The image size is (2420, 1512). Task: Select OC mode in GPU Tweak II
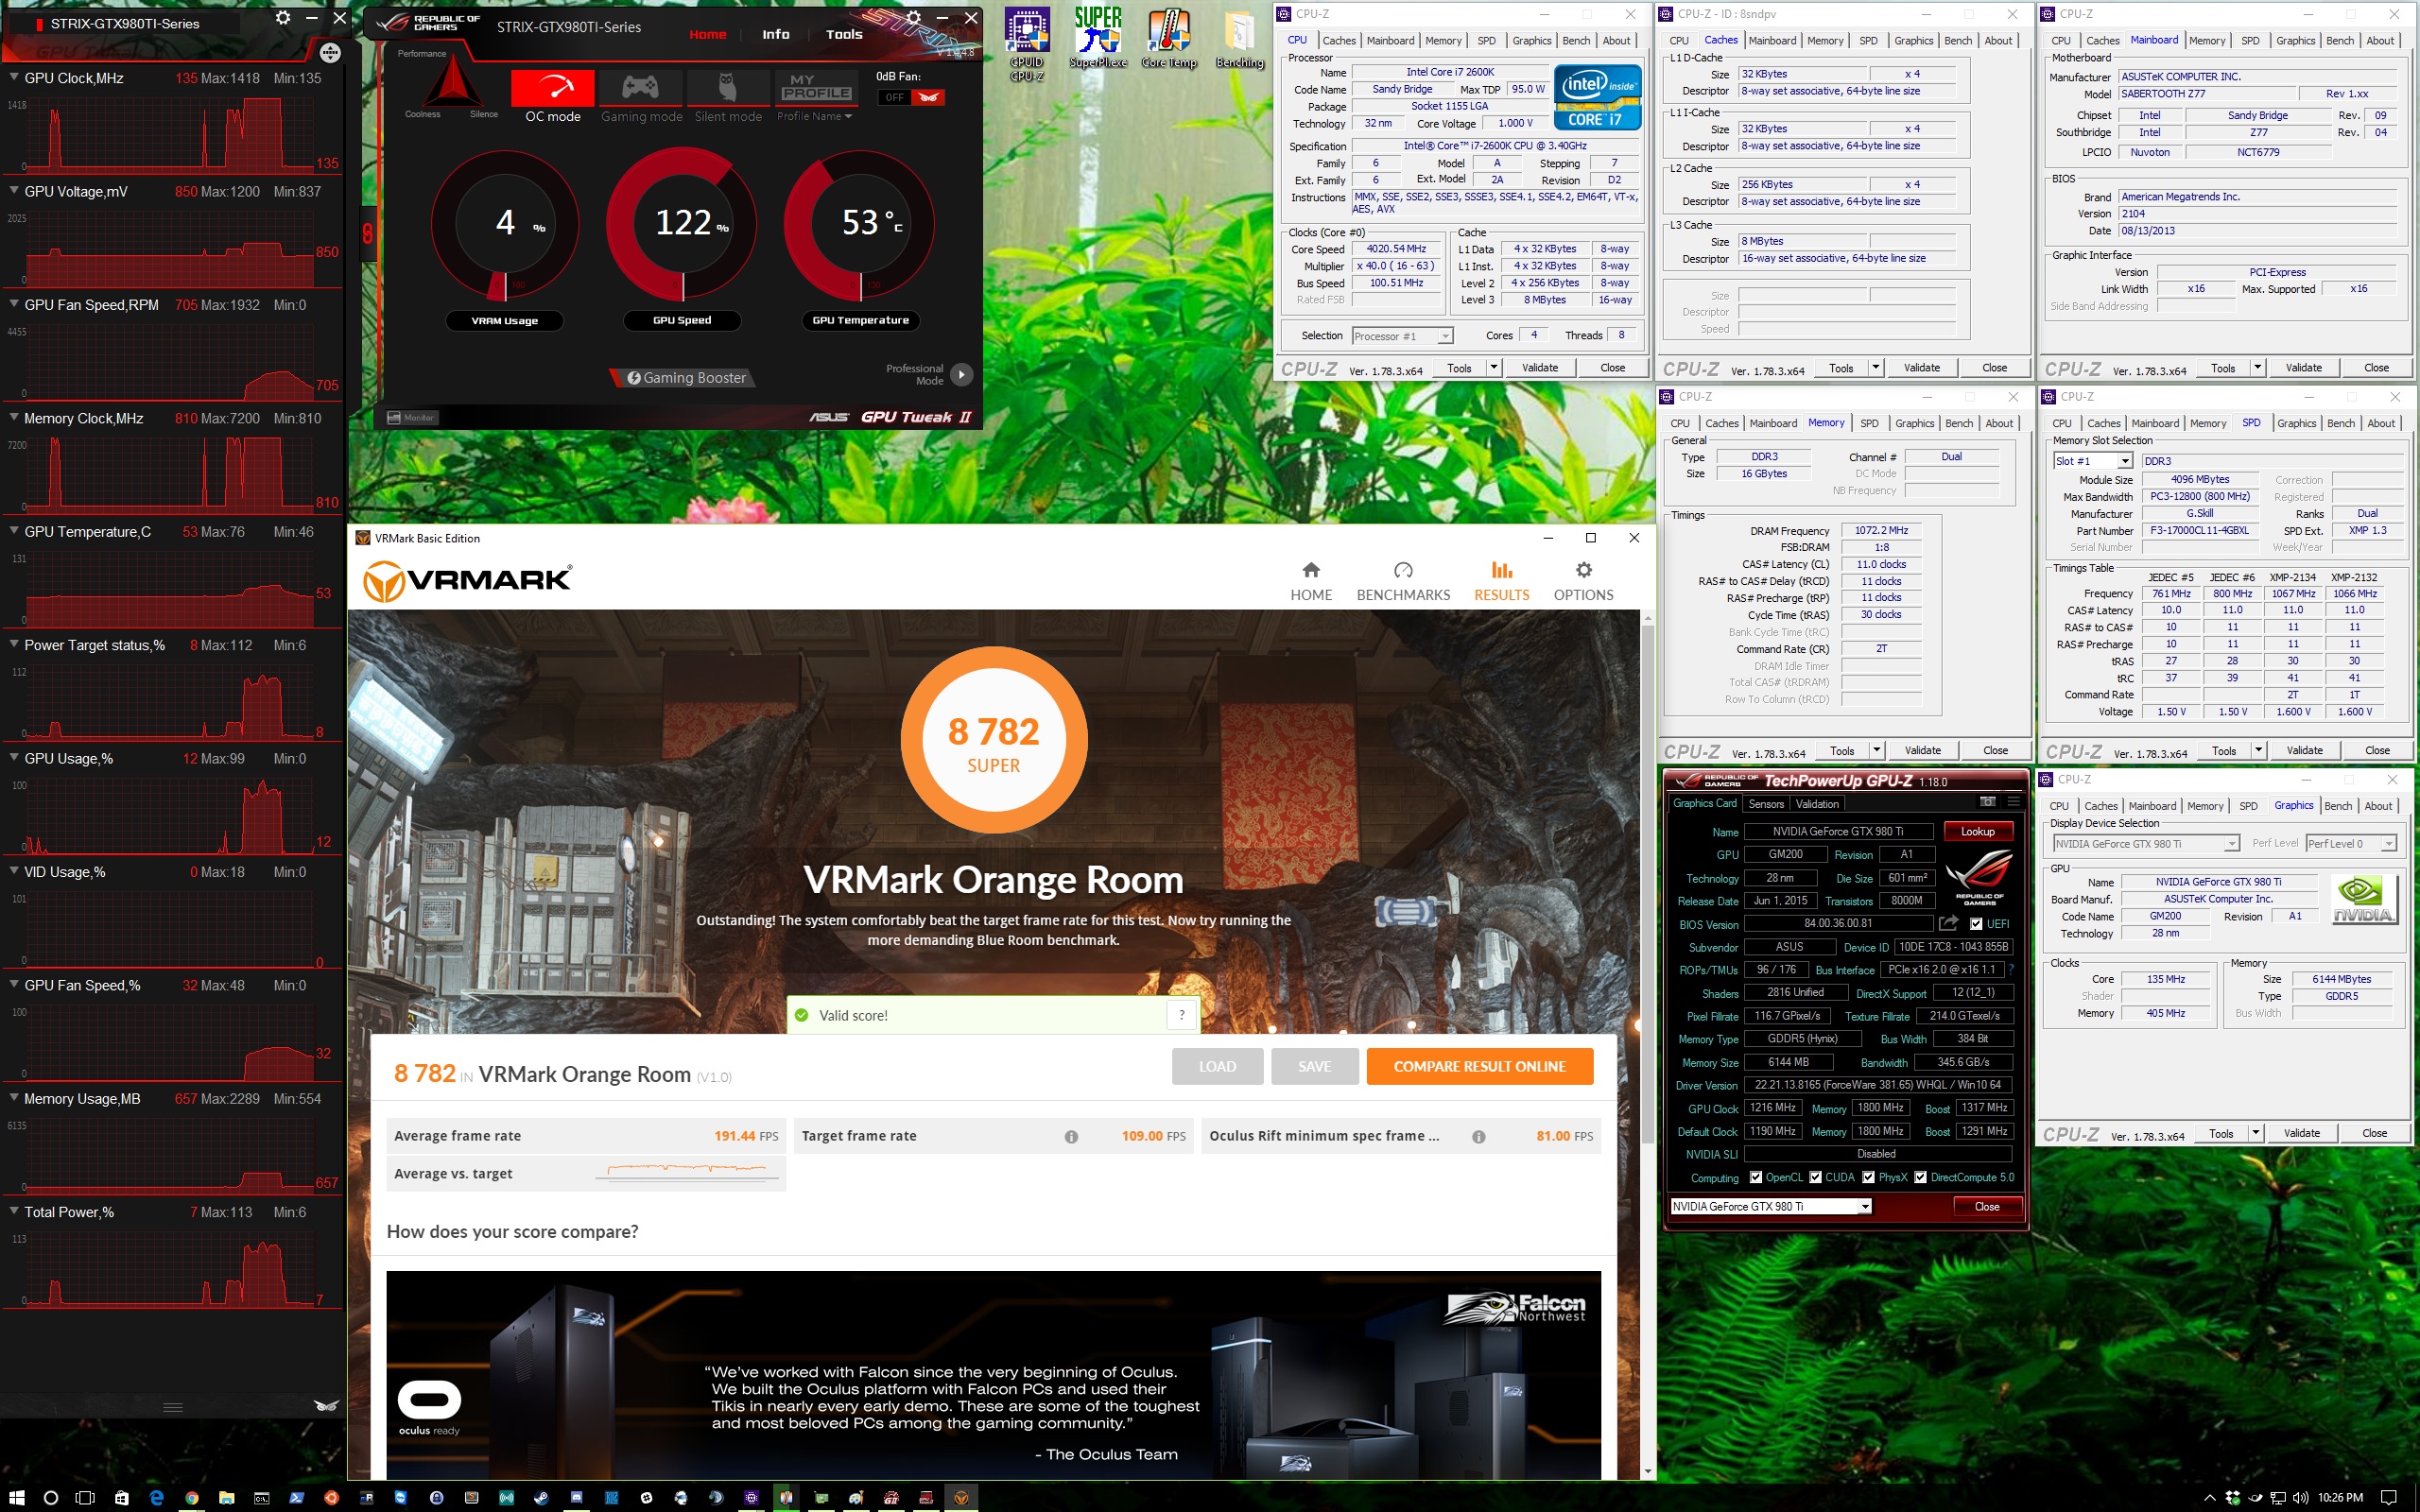click(x=553, y=97)
